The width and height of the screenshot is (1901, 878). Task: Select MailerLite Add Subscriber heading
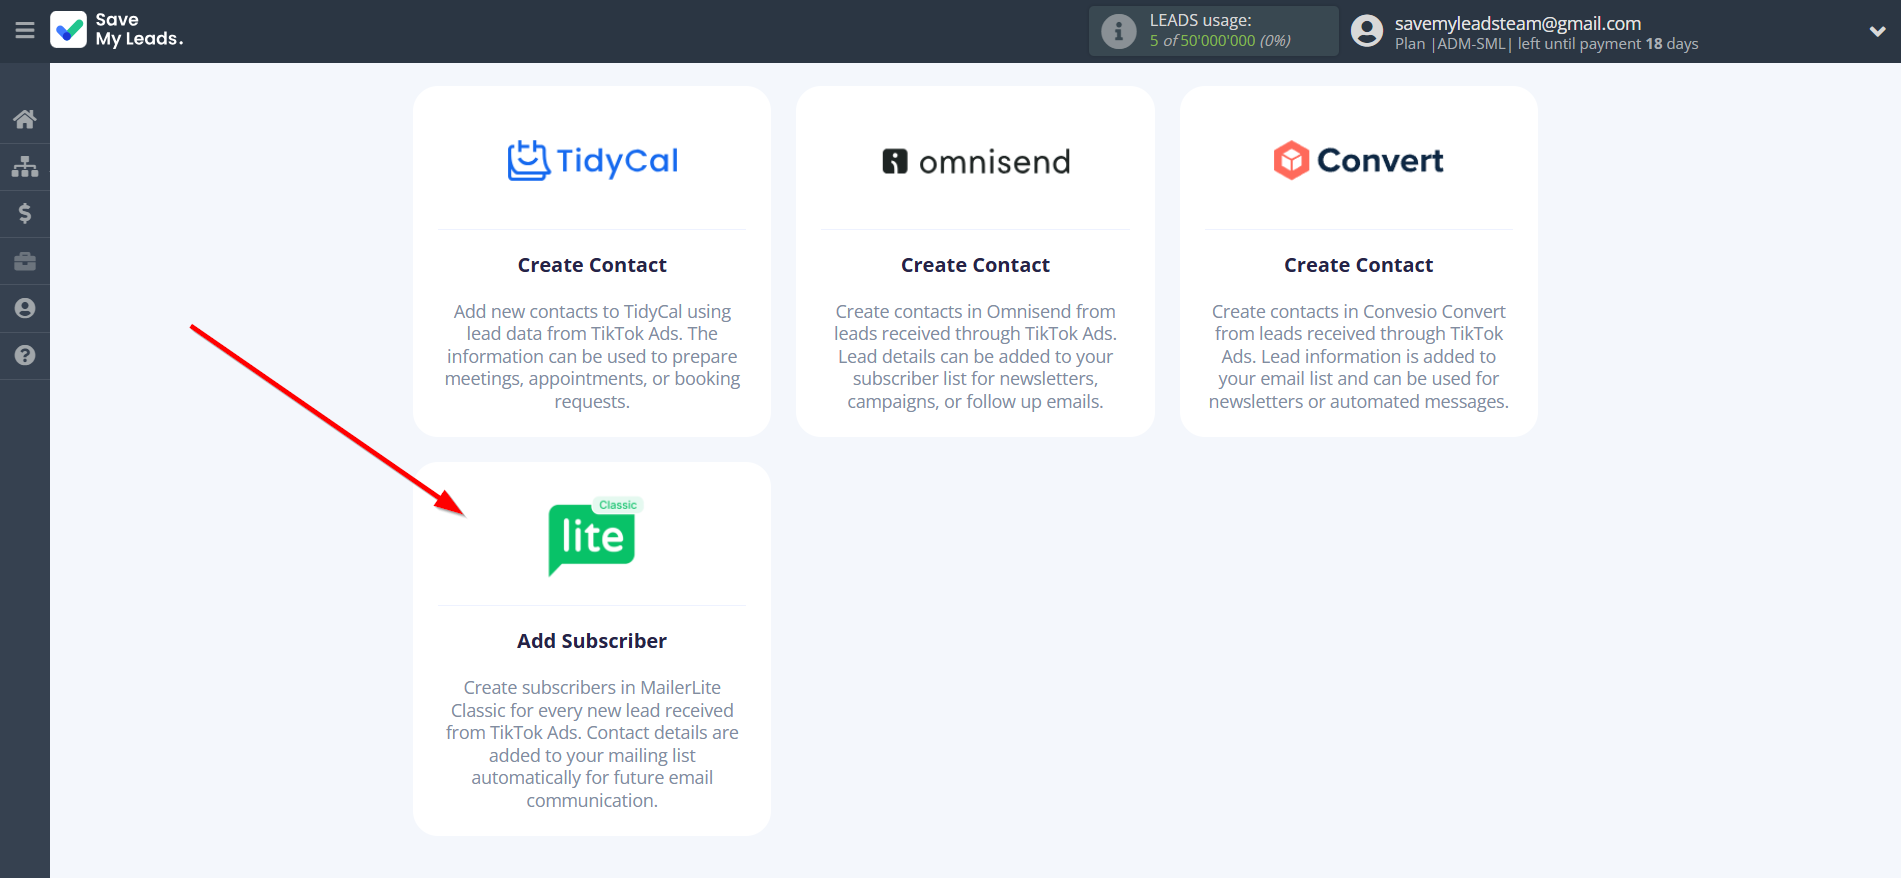(592, 641)
